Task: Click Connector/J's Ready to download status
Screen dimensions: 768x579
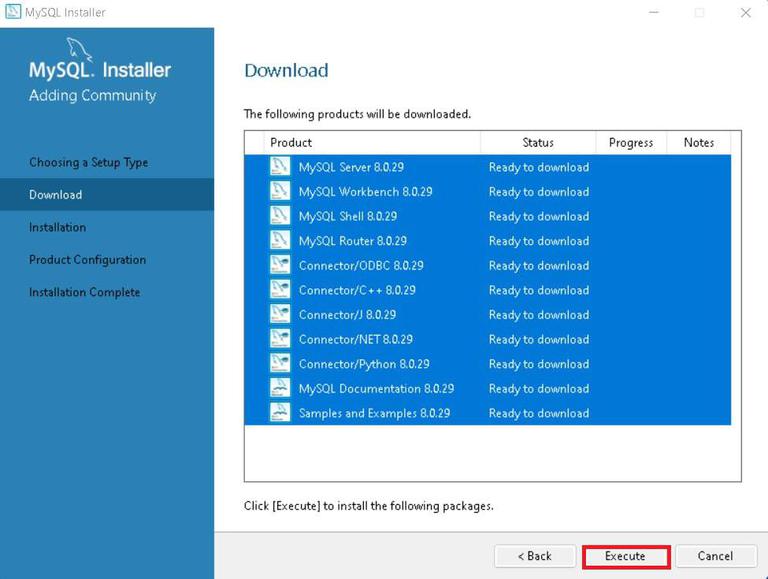Action: (539, 314)
